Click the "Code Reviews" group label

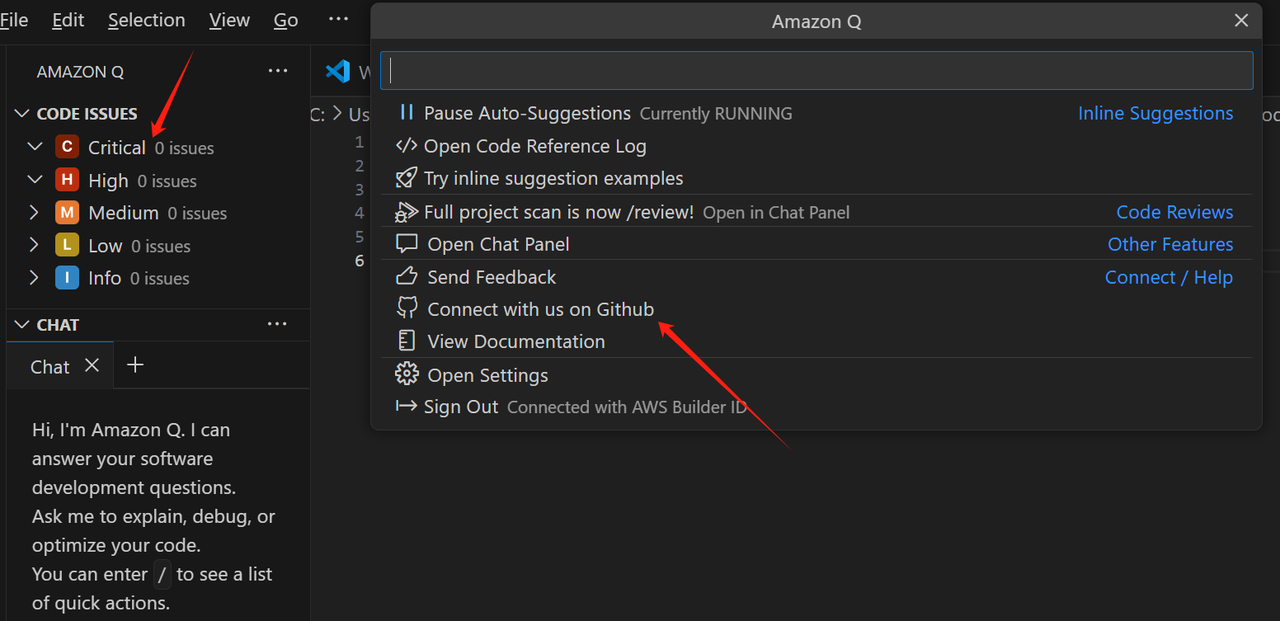[1175, 212]
